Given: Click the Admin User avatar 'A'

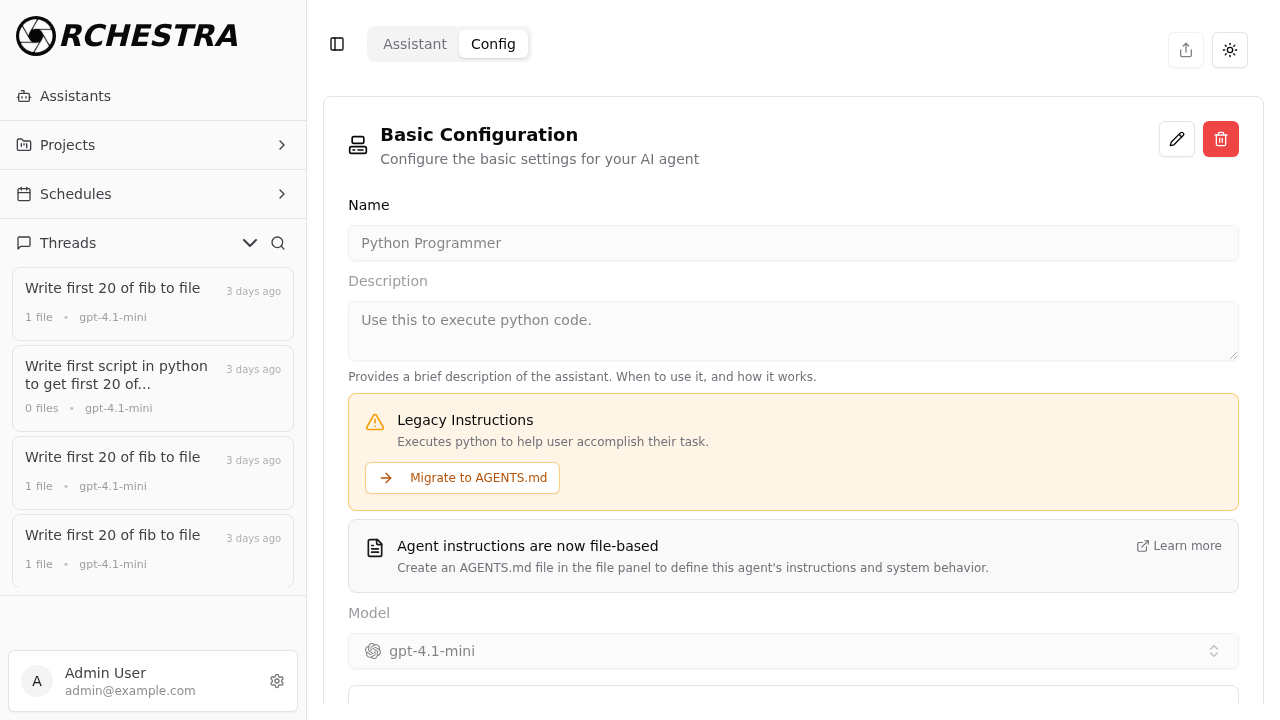Looking at the screenshot, I should pos(37,681).
